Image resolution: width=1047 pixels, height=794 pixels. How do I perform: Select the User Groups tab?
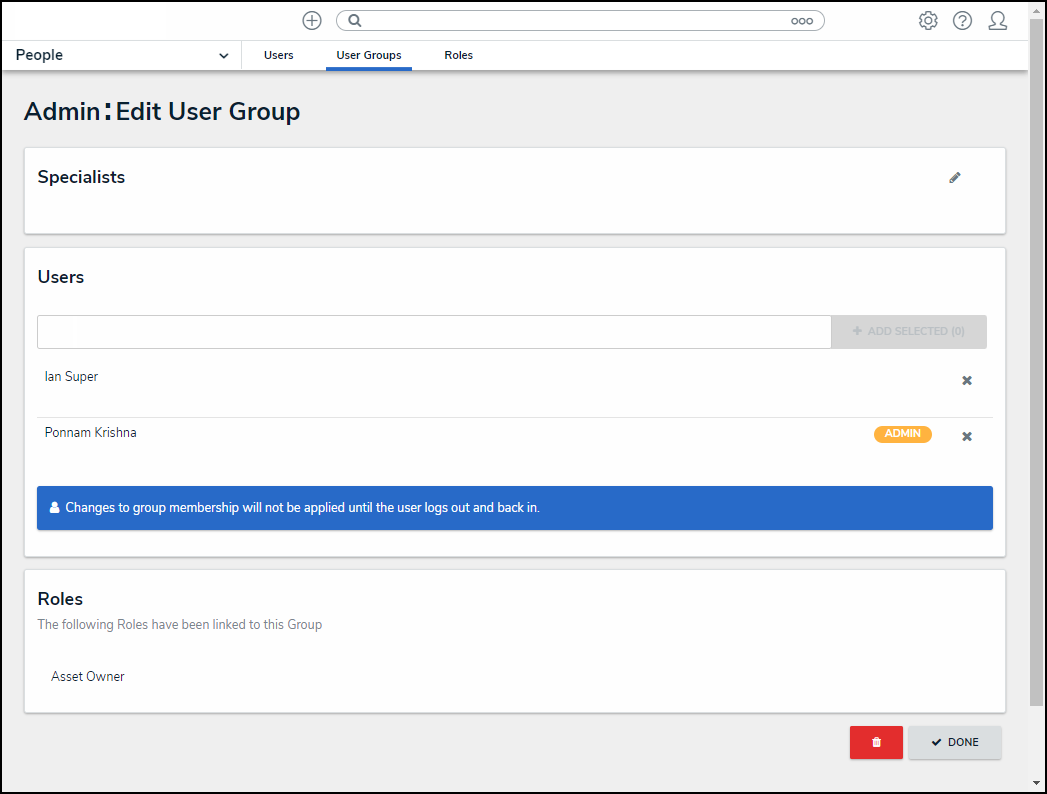(369, 56)
